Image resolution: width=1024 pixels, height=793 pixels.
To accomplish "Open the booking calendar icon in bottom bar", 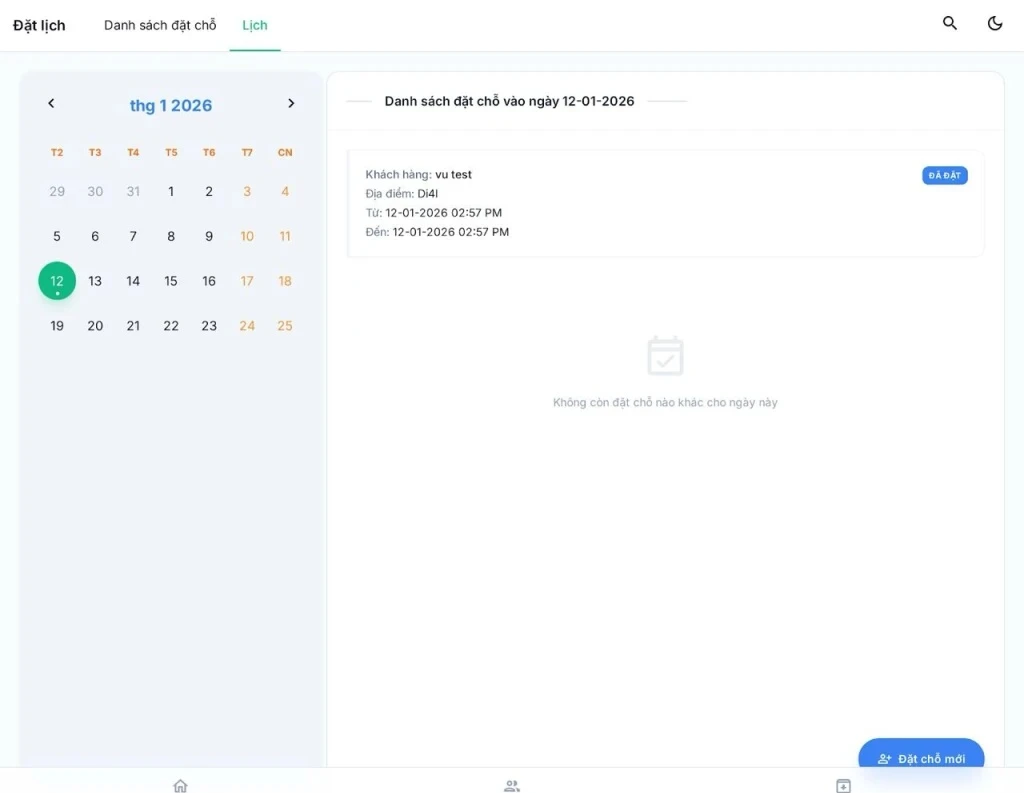I will point(843,785).
